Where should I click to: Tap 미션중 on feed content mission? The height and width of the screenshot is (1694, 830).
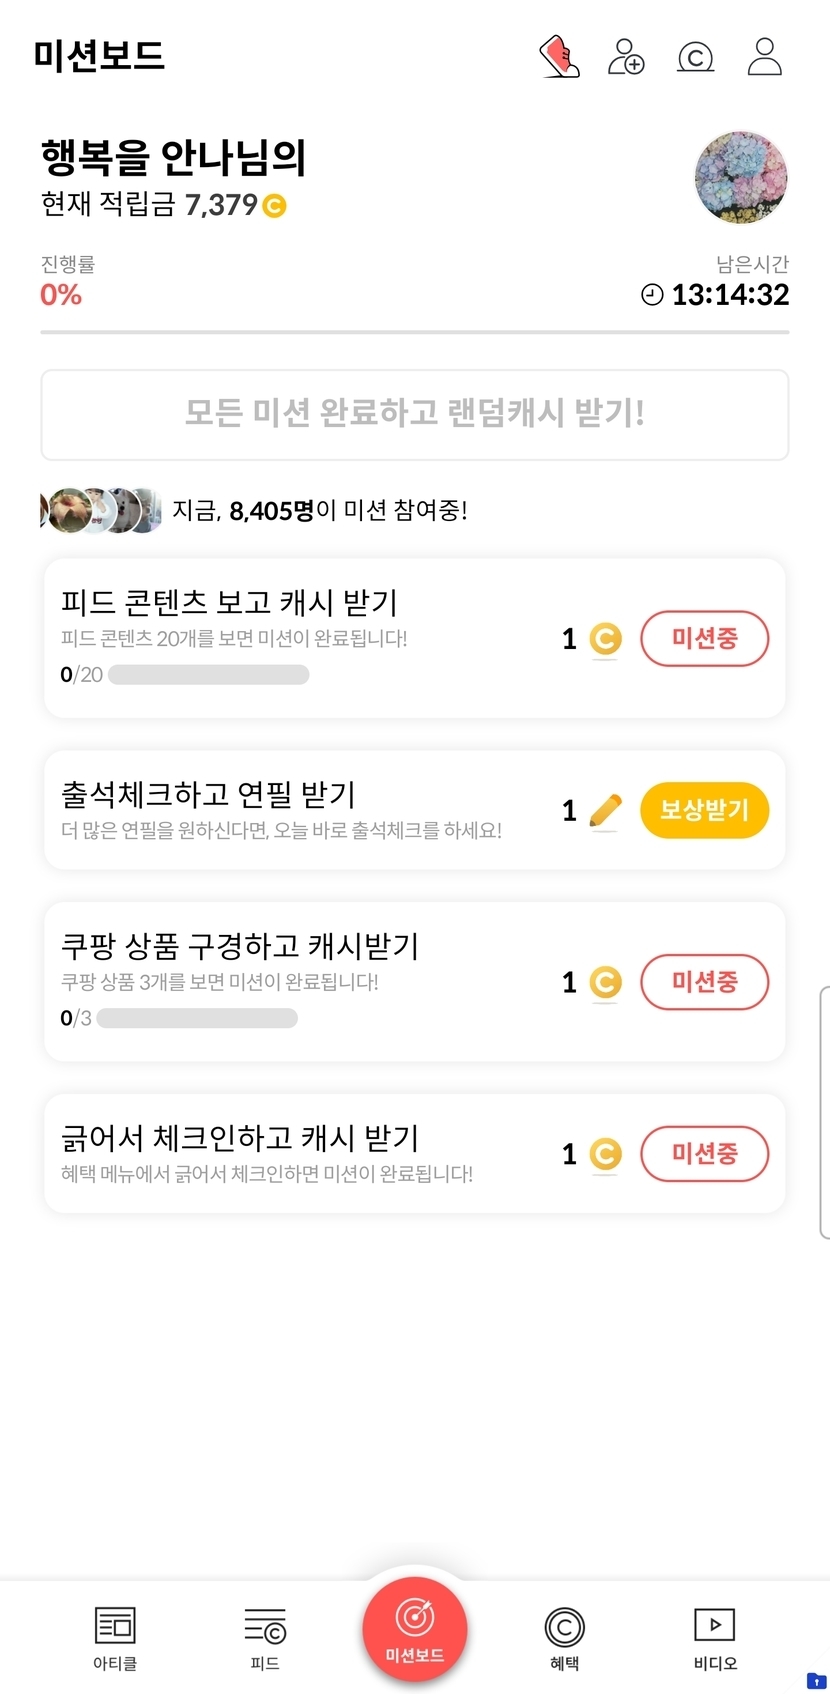(705, 638)
